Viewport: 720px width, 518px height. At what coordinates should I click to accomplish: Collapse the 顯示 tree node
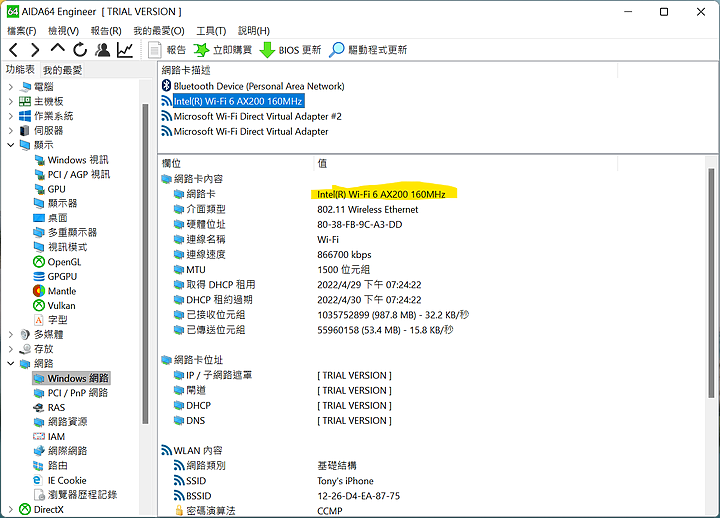[11, 145]
